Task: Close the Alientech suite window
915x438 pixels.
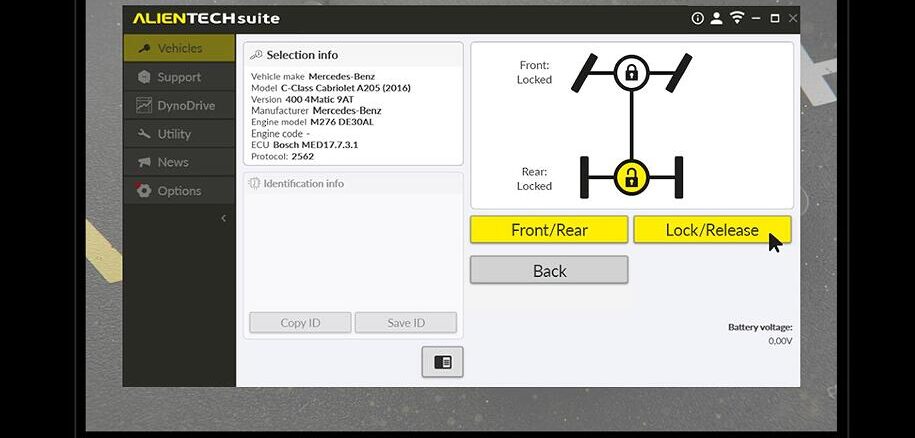Action: pos(792,19)
